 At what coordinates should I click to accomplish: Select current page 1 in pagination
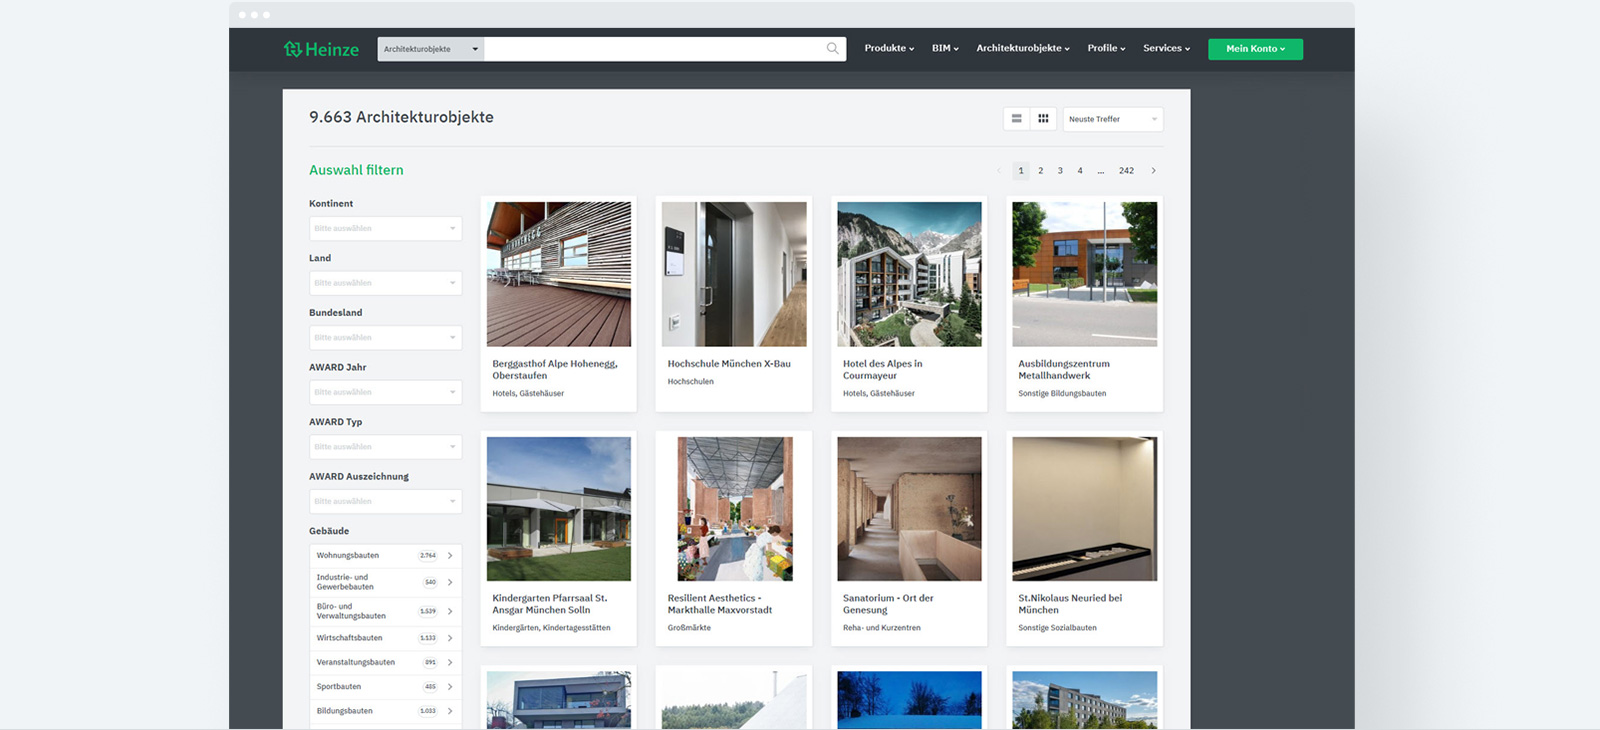[1021, 171]
